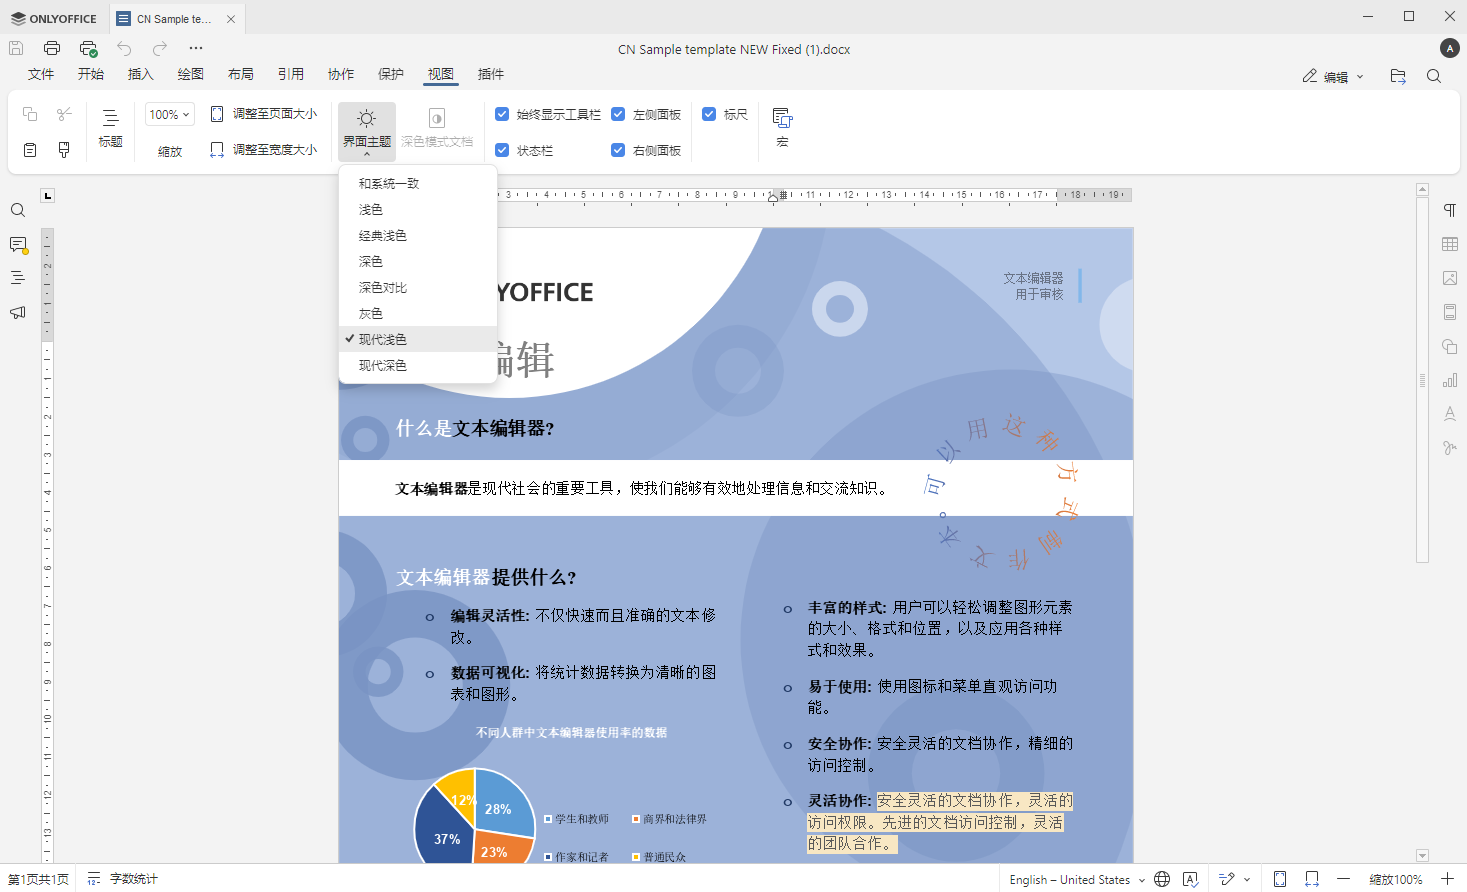Open the editing mode dropdown
The image size is (1467, 892).
(x=1333, y=76)
